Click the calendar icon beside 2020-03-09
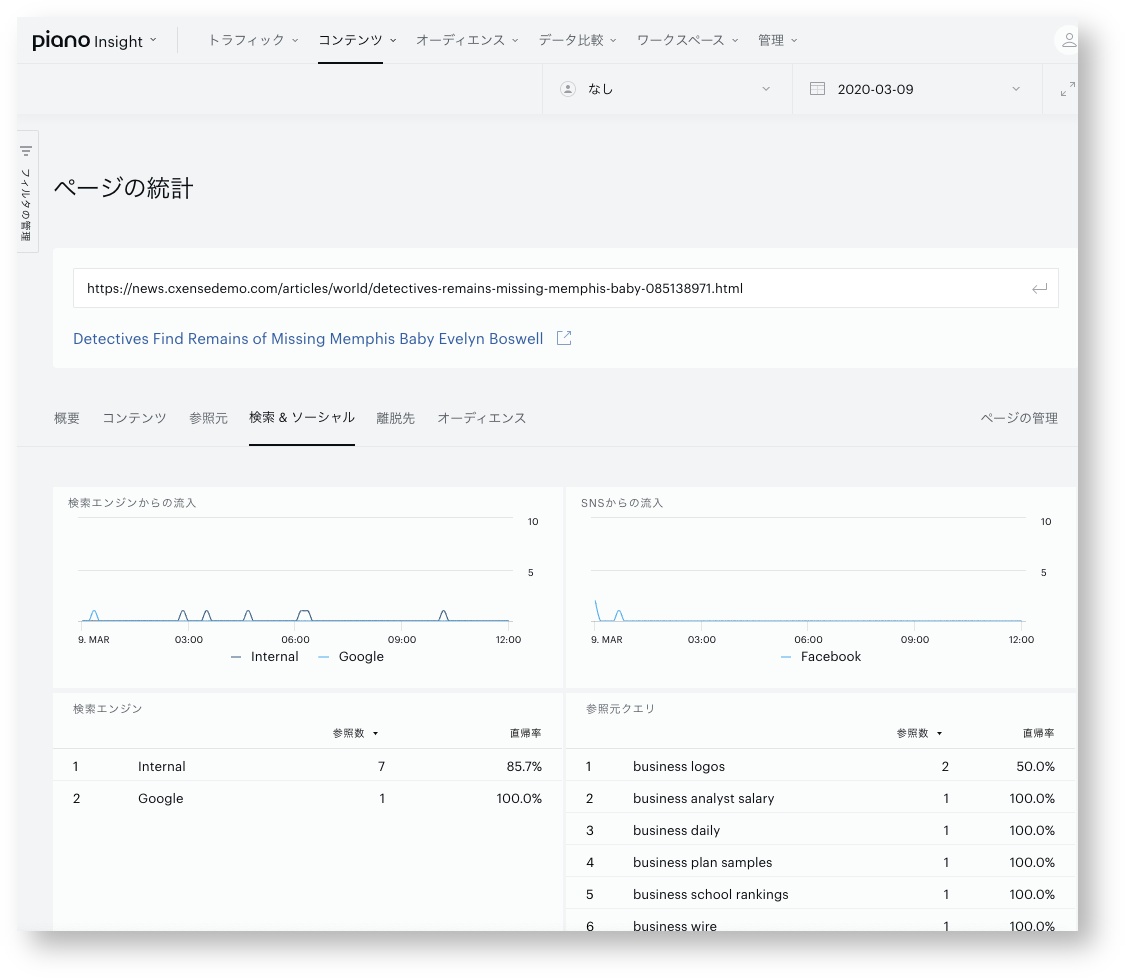Viewport: 1126px width, 979px height. coord(817,89)
